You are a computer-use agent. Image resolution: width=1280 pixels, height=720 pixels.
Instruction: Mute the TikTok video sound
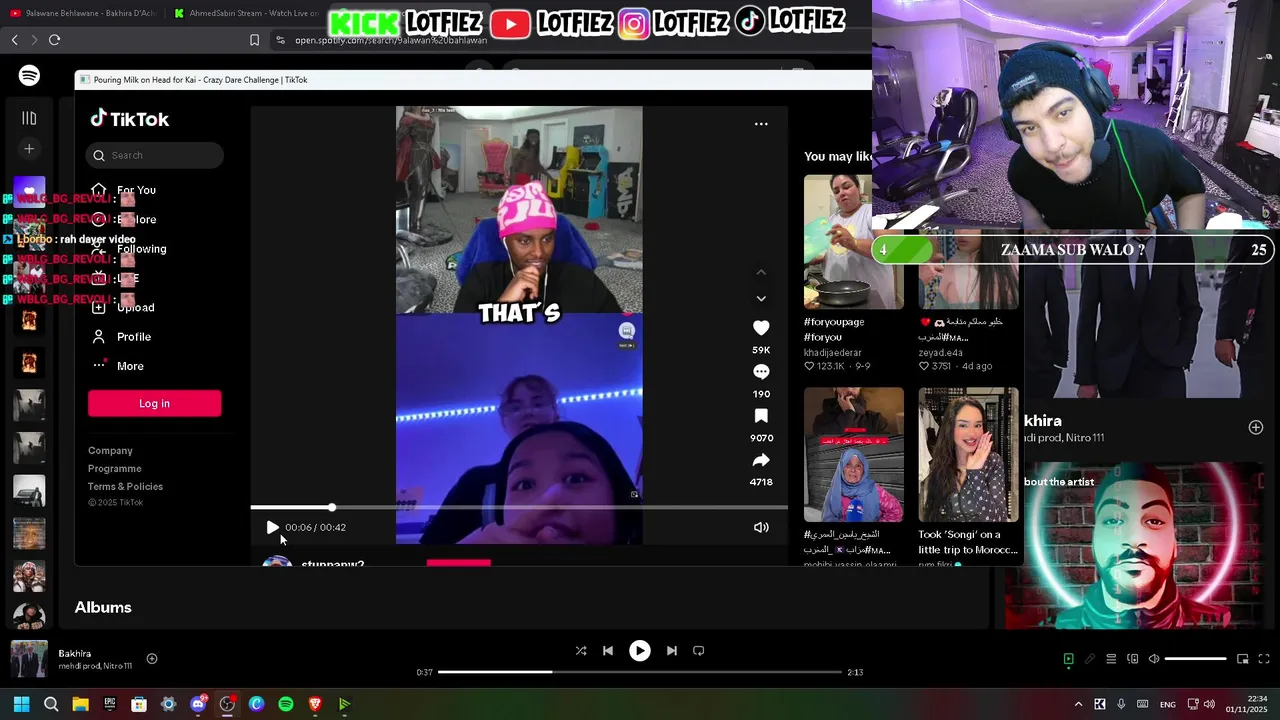coord(761,527)
